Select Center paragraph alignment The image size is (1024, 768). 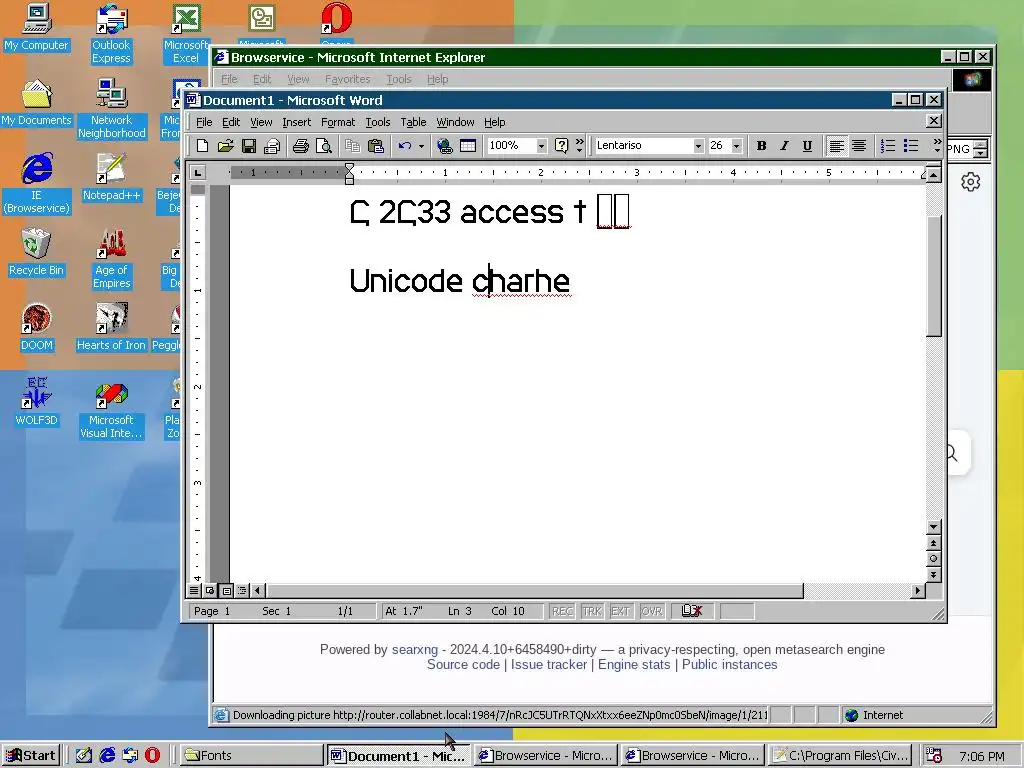pyautogui.click(x=859, y=146)
